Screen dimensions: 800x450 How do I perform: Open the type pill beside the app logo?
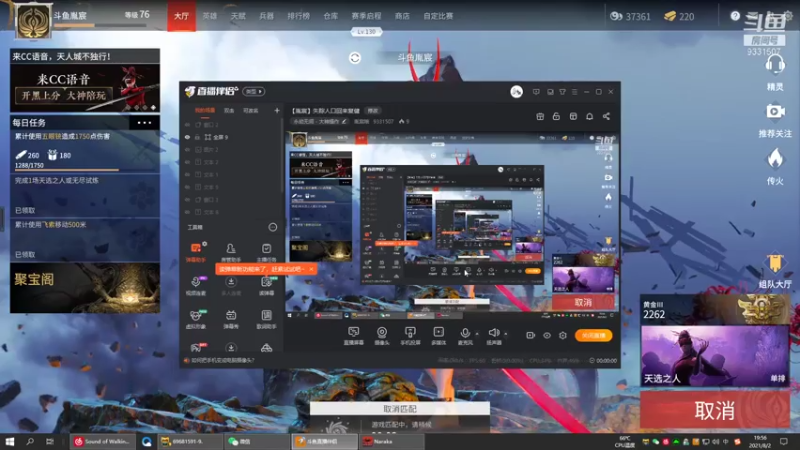(254, 91)
